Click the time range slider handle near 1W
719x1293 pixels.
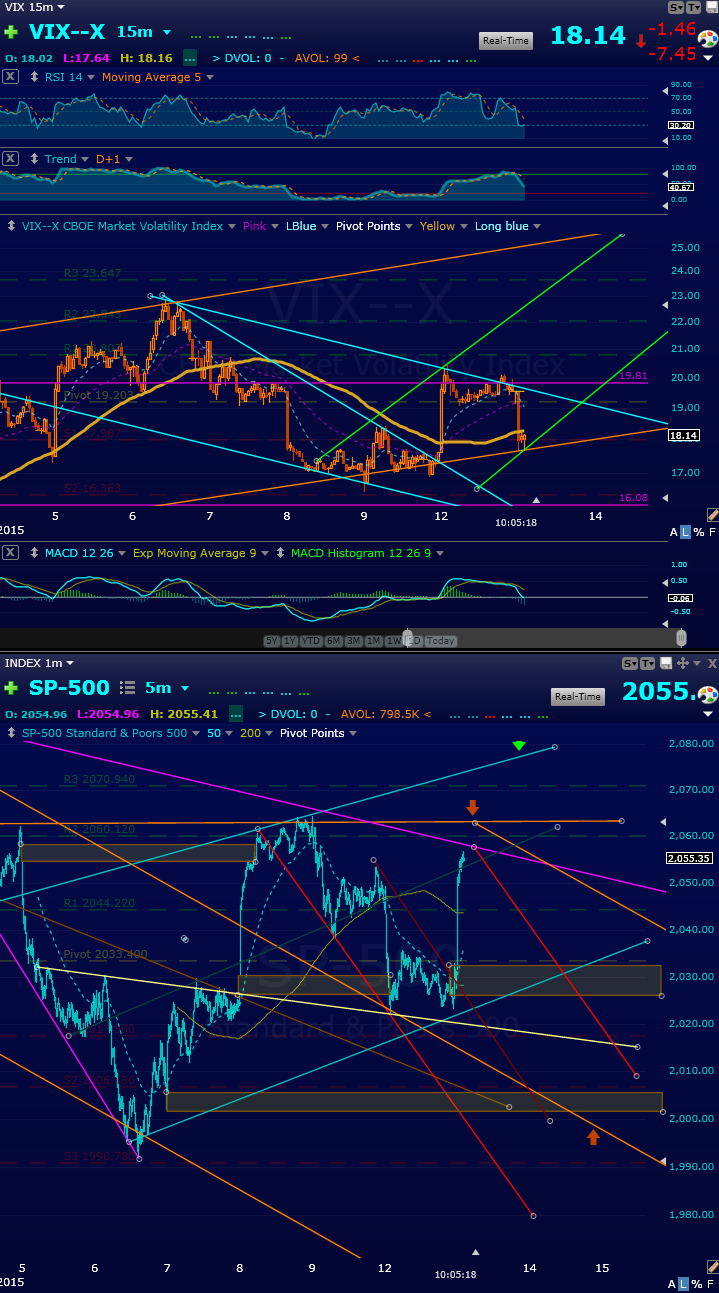pyautogui.click(x=408, y=638)
